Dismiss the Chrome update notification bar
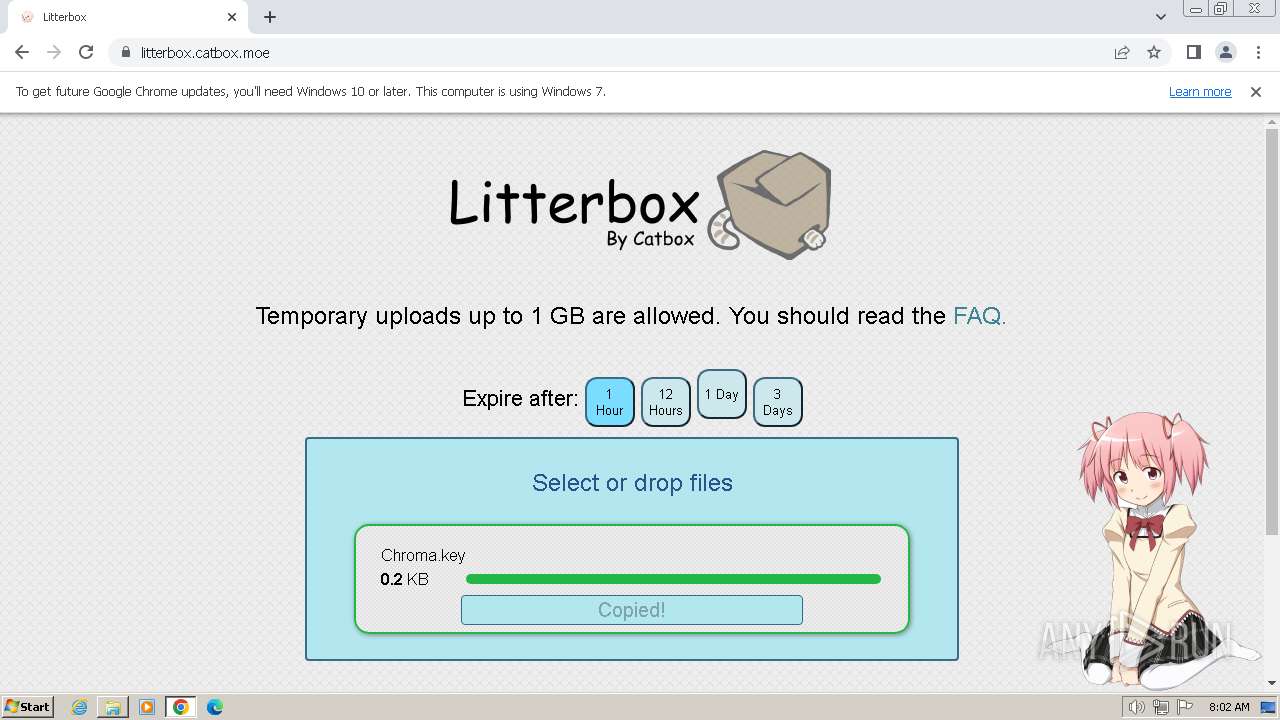The height and width of the screenshot is (720, 1280). [x=1256, y=91]
